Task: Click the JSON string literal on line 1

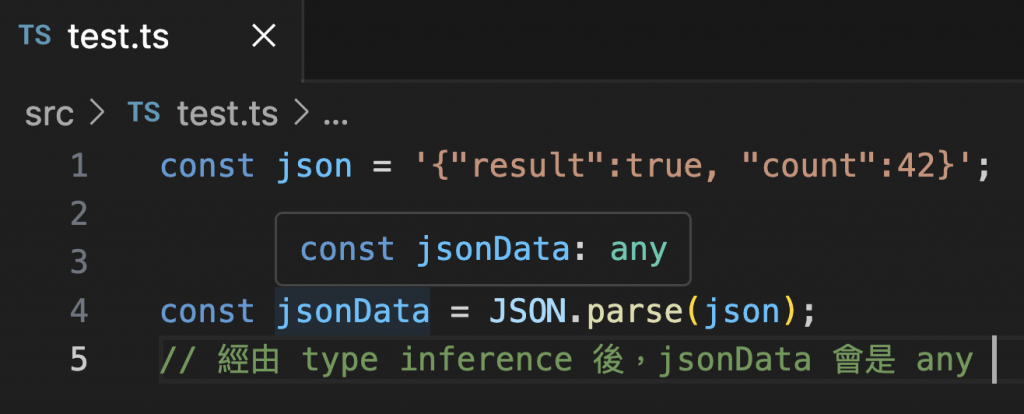Action: (697, 166)
